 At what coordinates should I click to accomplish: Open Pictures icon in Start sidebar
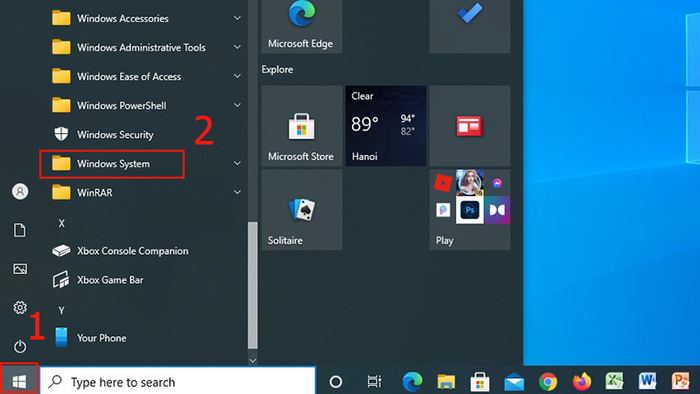tap(20, 269)
